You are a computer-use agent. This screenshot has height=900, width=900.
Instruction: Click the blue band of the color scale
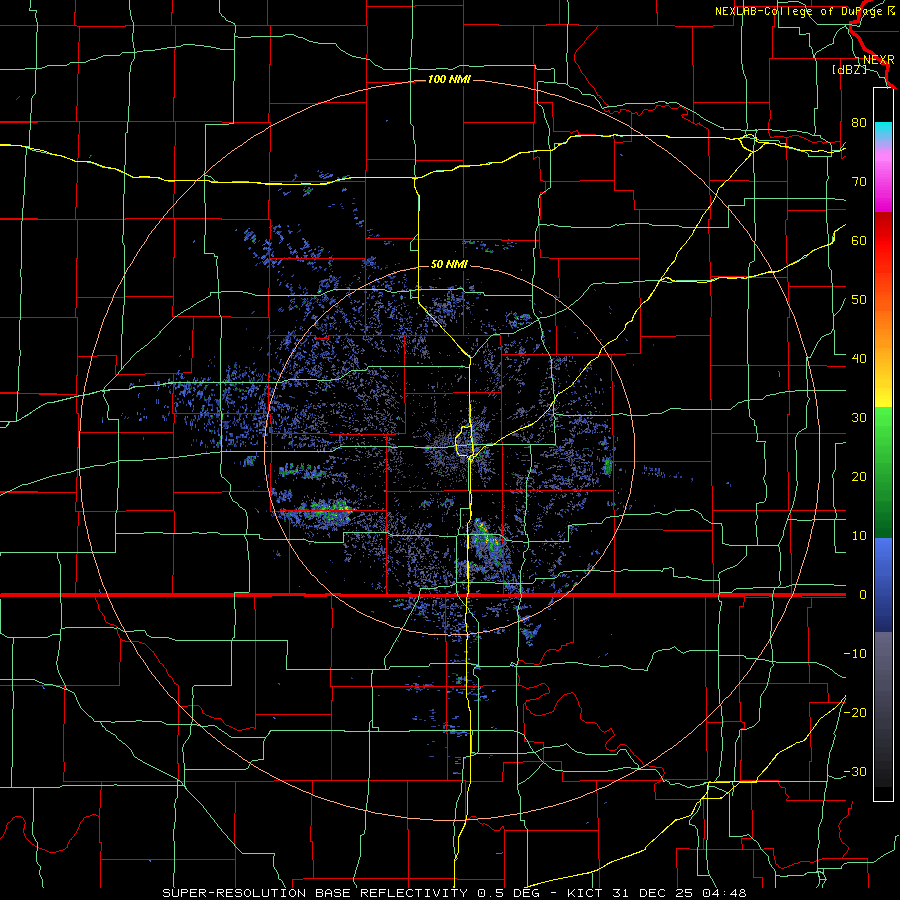(883, 585)
